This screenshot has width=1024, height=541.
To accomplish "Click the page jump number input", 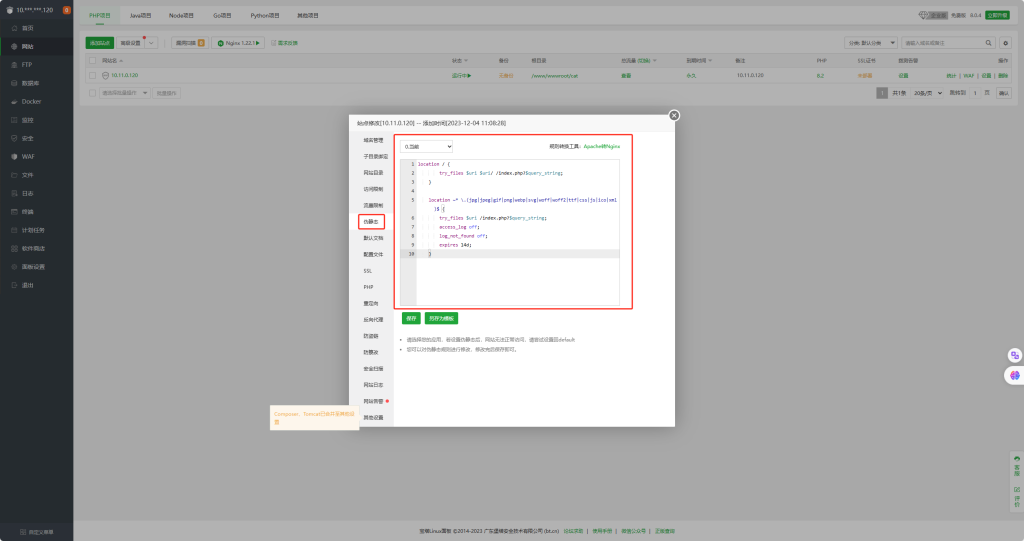I will pos(975,93).
